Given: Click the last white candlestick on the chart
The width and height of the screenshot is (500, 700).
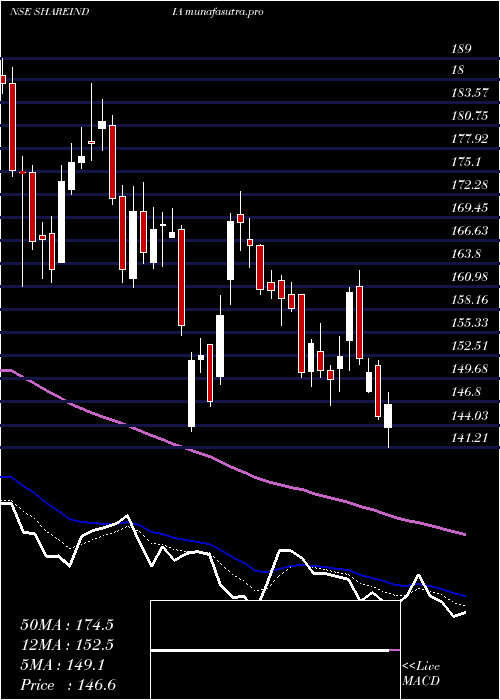Looking at the screenshot, I should tap(388, 416).
